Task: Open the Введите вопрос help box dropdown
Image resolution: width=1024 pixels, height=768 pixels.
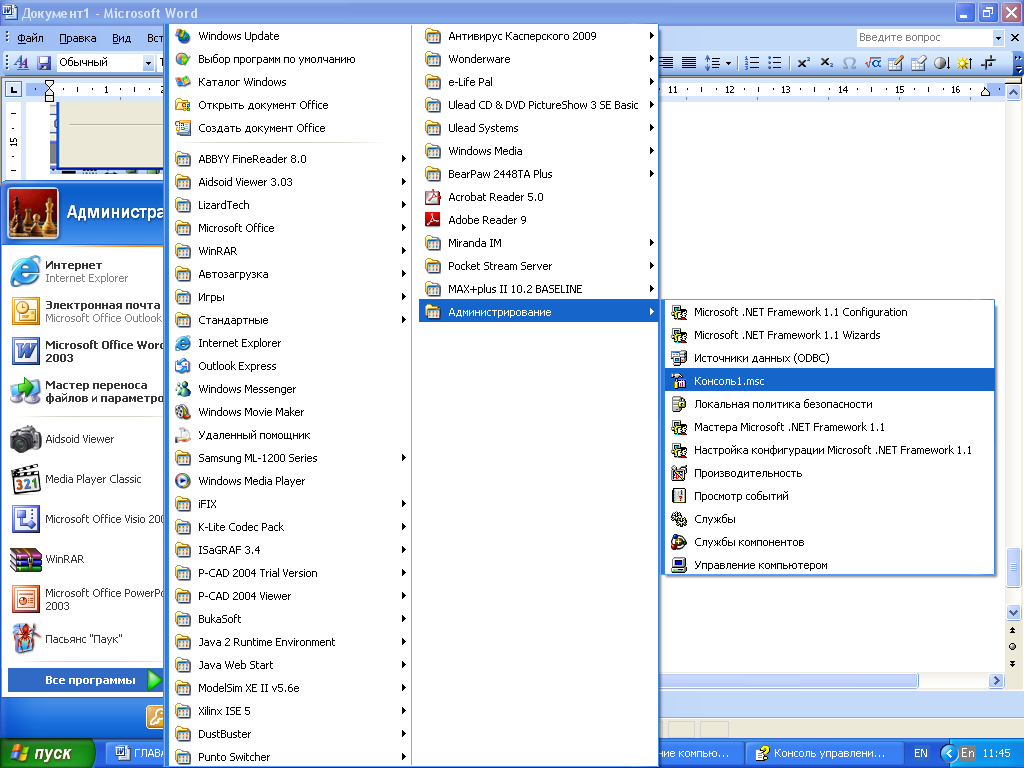Action: tap(997, 38)
